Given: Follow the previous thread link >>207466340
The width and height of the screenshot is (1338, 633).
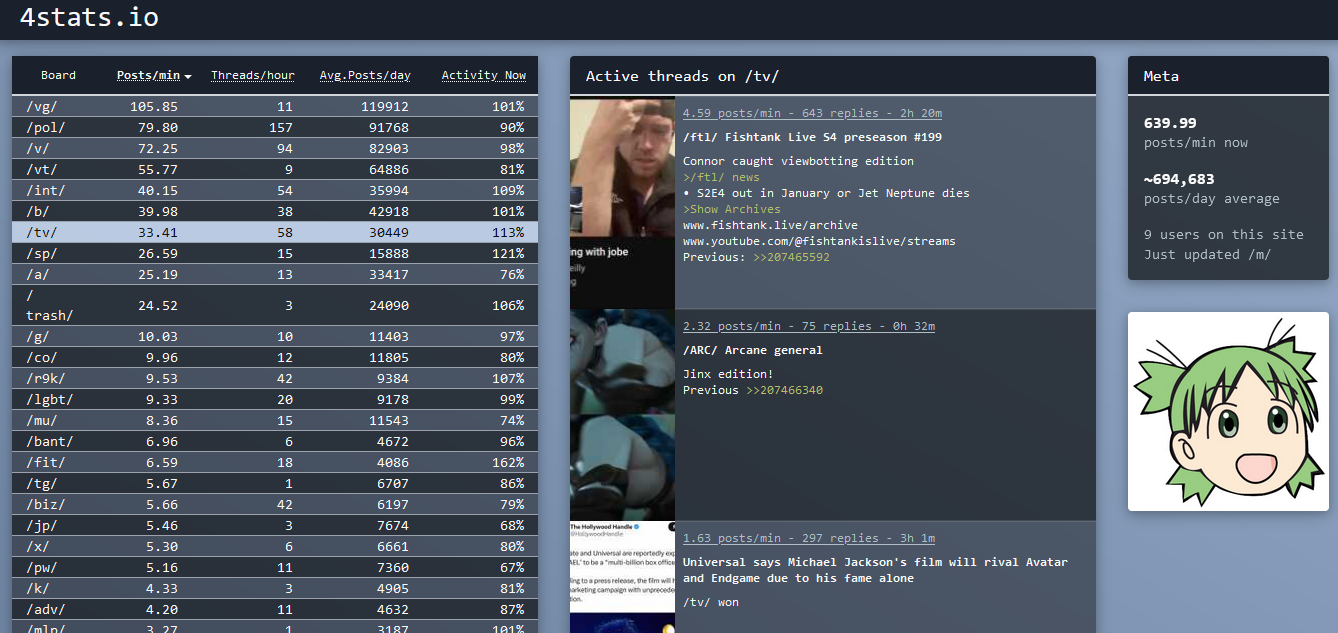Looking at the screenshot, I should 784,390.
